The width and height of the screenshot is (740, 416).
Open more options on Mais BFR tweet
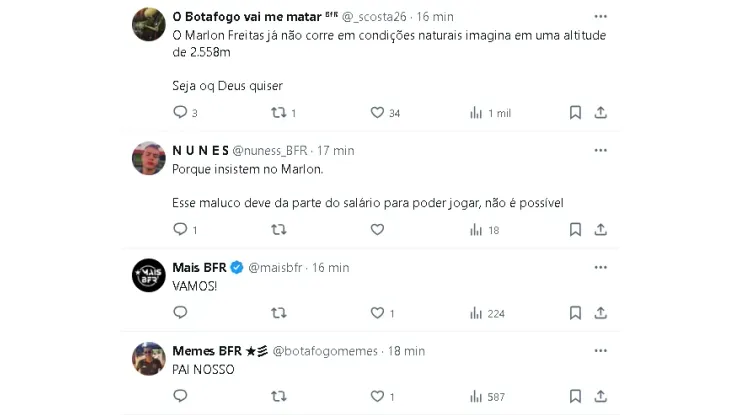[x=600, y=267]
